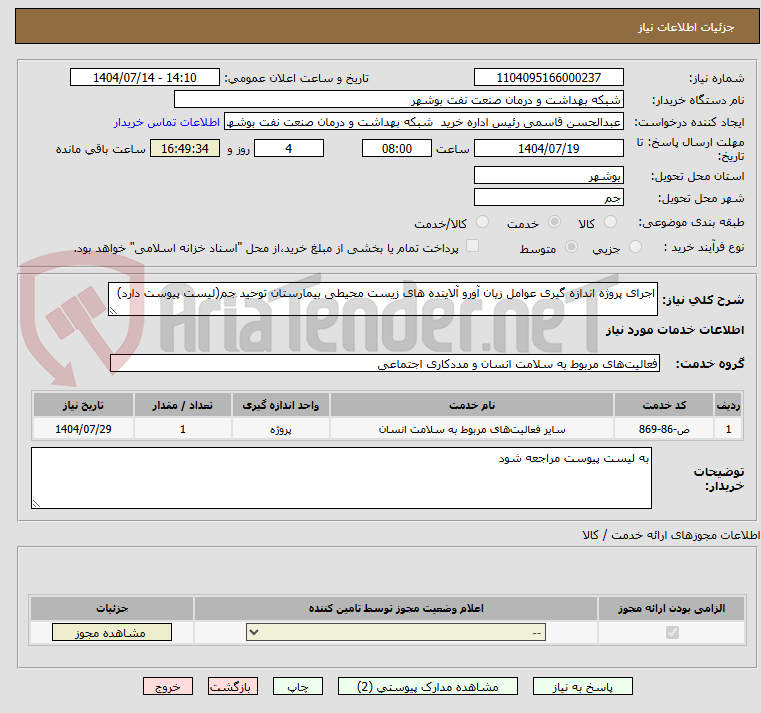Open اطلاعات تماس خریدار link
761x713 pixels.
coord(166,122)
